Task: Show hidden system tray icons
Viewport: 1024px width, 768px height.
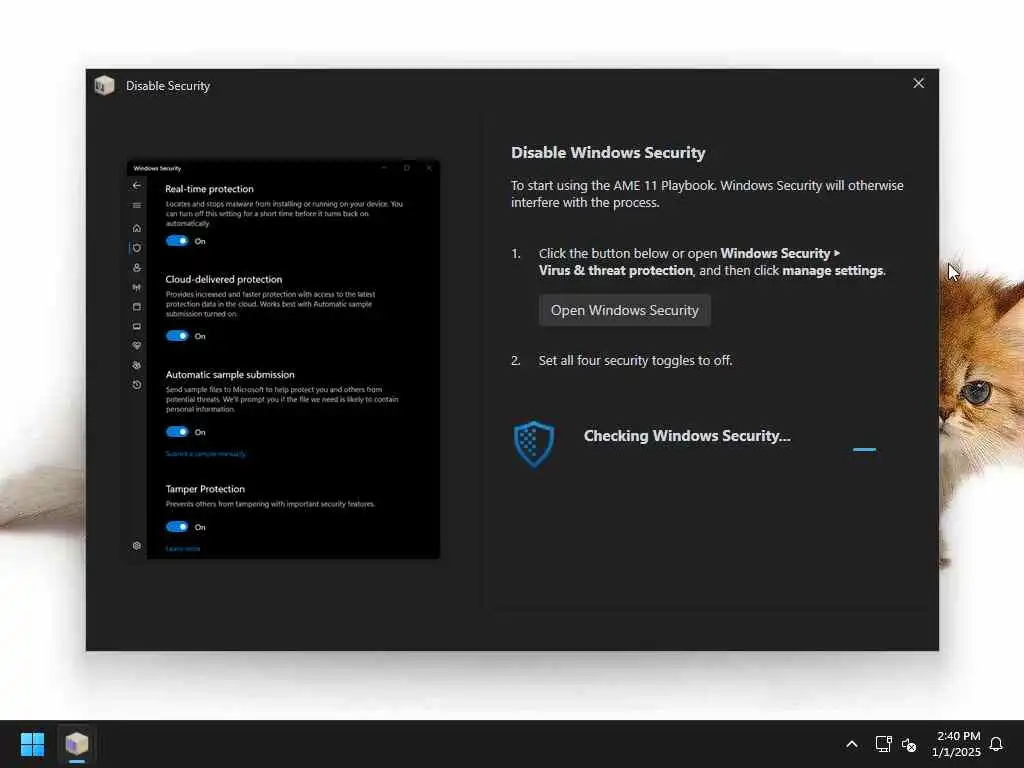Action: click(x=852, y=744)
